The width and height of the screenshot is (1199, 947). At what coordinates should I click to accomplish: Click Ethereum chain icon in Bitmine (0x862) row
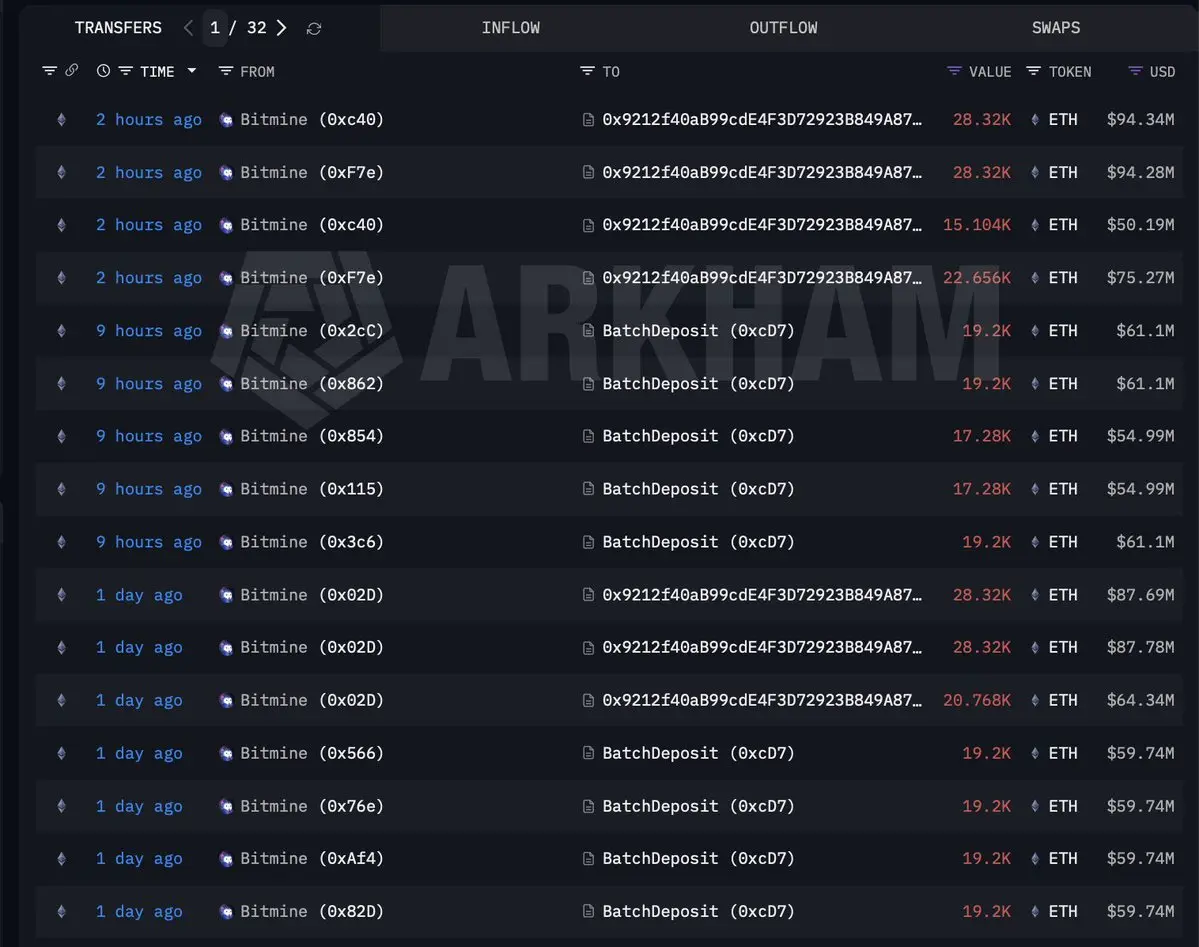tap(61, 383)
